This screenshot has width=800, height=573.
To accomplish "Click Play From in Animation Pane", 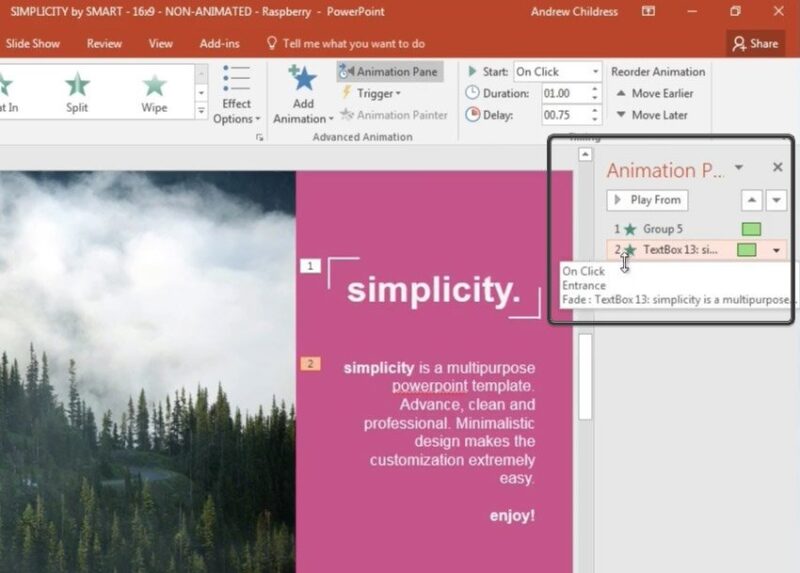I will pyautogui.click(x=647, y=200).
